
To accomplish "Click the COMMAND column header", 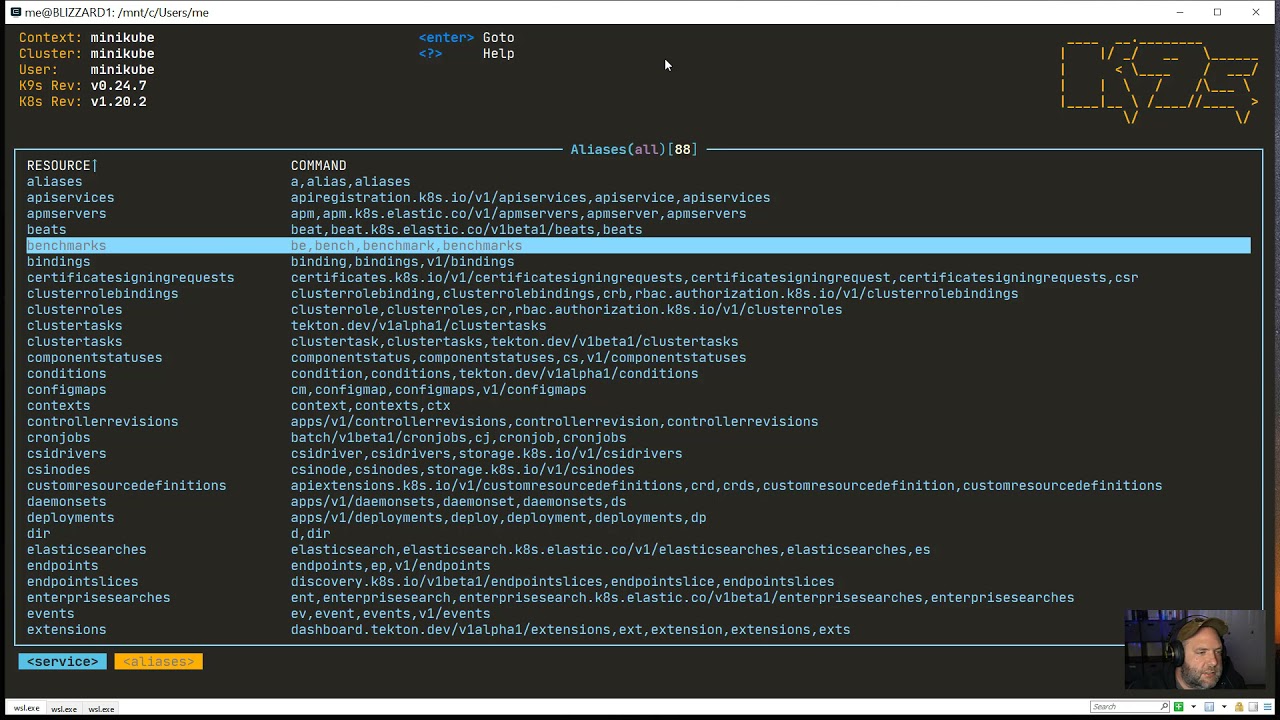I will tap(318, 165).
